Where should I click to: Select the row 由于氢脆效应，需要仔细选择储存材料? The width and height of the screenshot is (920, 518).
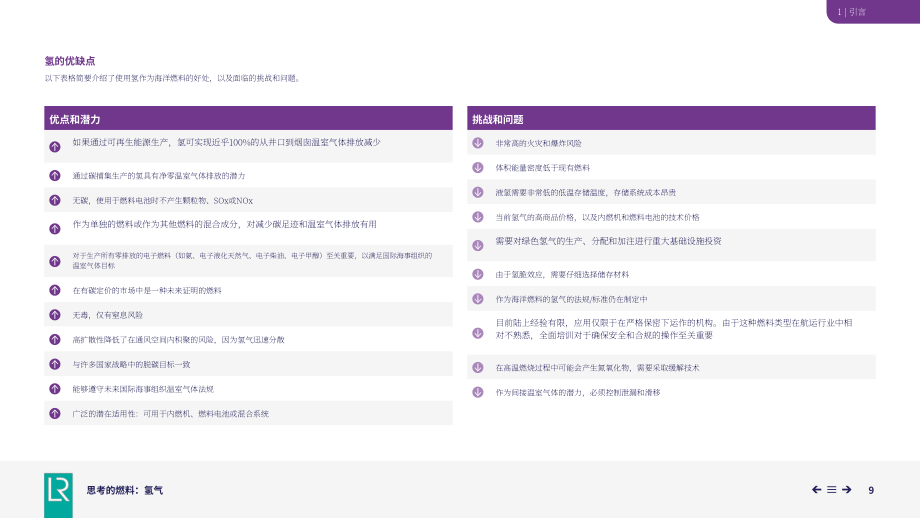pos(671,274)
